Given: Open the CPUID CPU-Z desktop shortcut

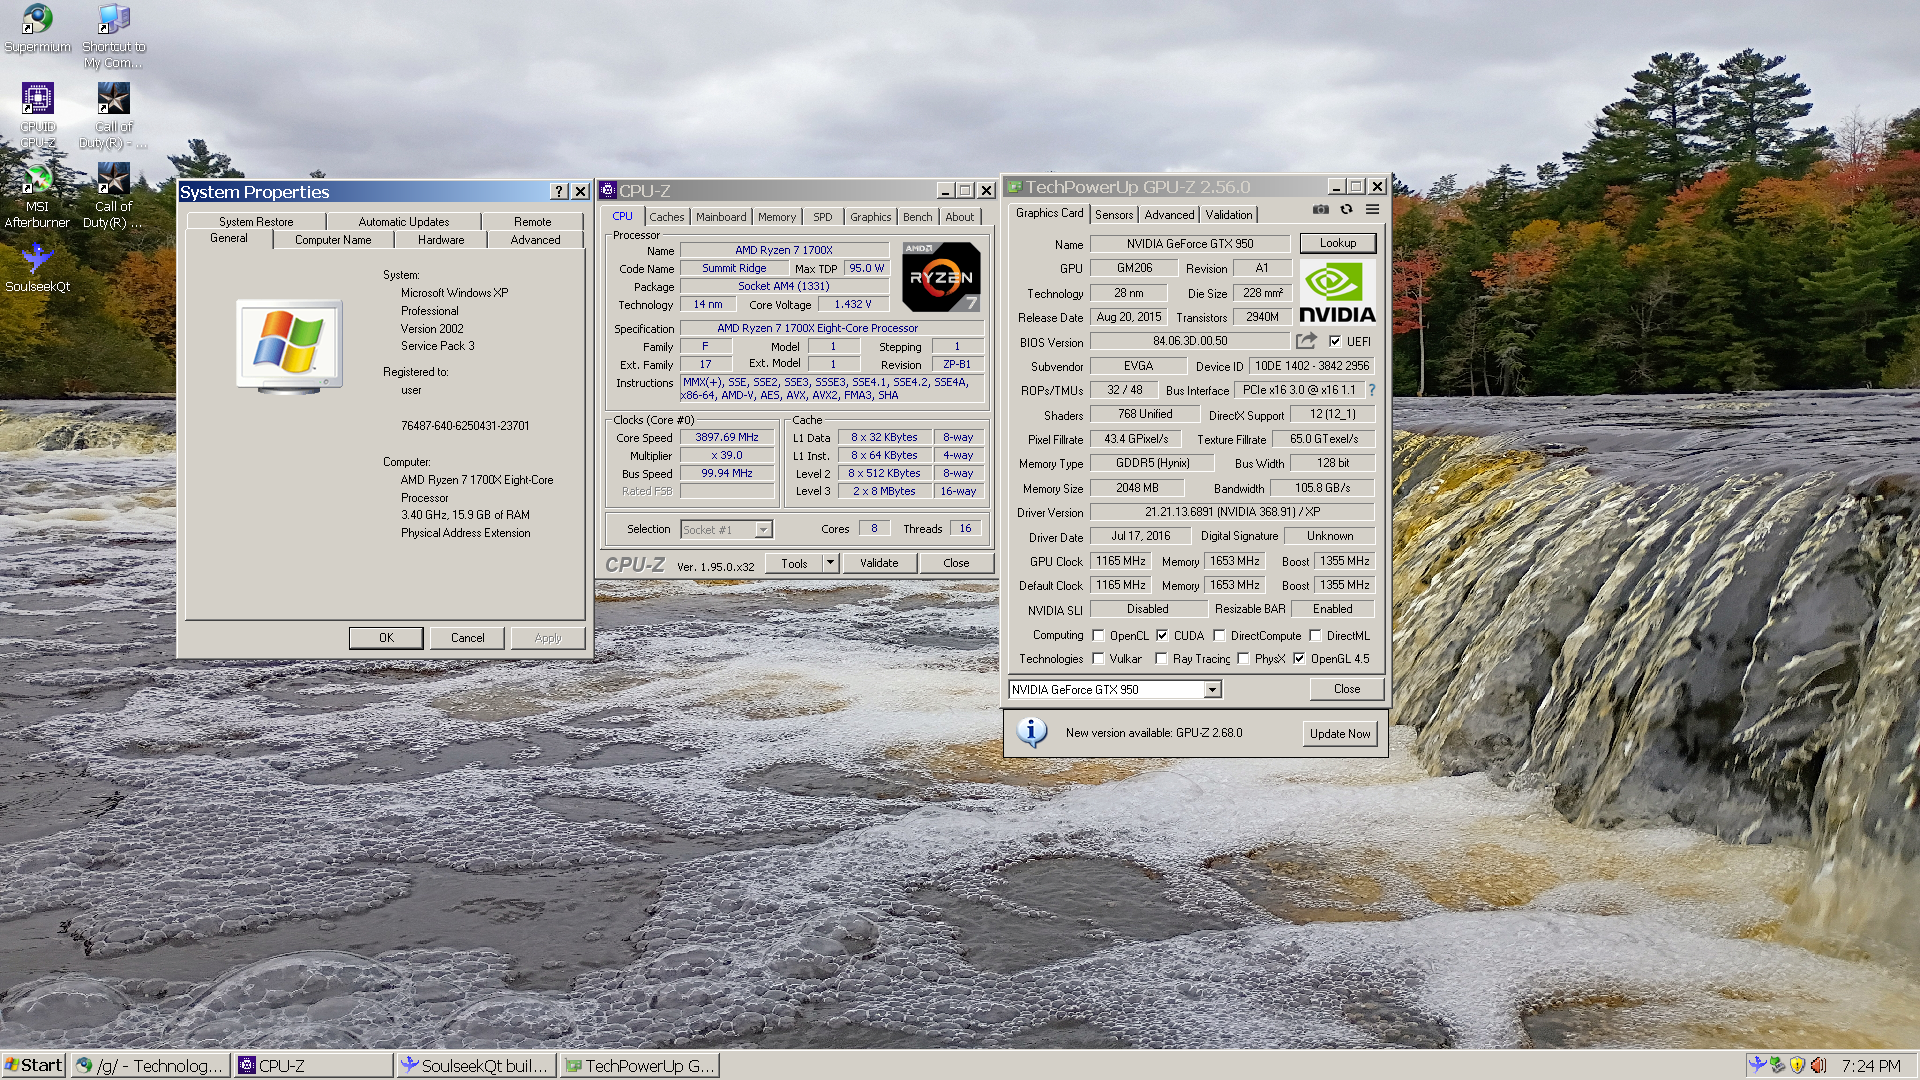Looking at the screenshot, I should tap(37, 99).
